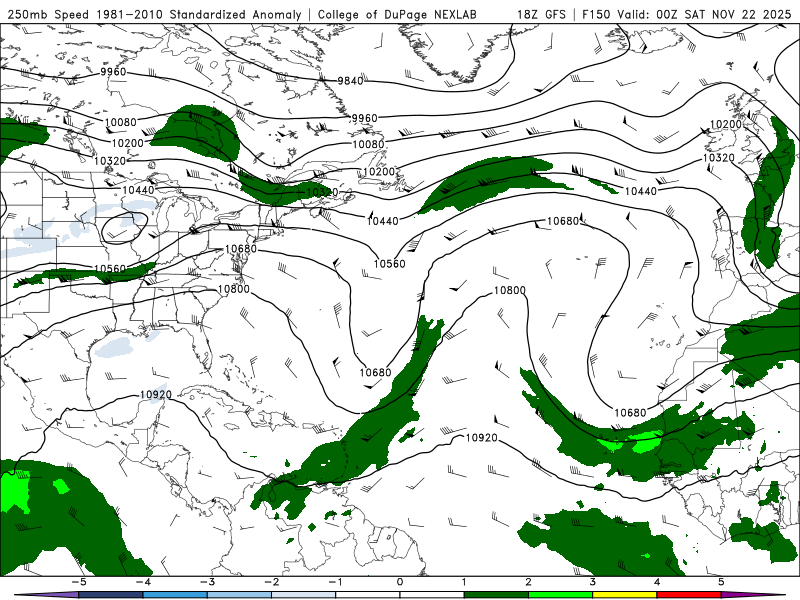Click the closed oval contour over the US Midwest
Viewport: 800px width, 600px height.
pos(124,228)
